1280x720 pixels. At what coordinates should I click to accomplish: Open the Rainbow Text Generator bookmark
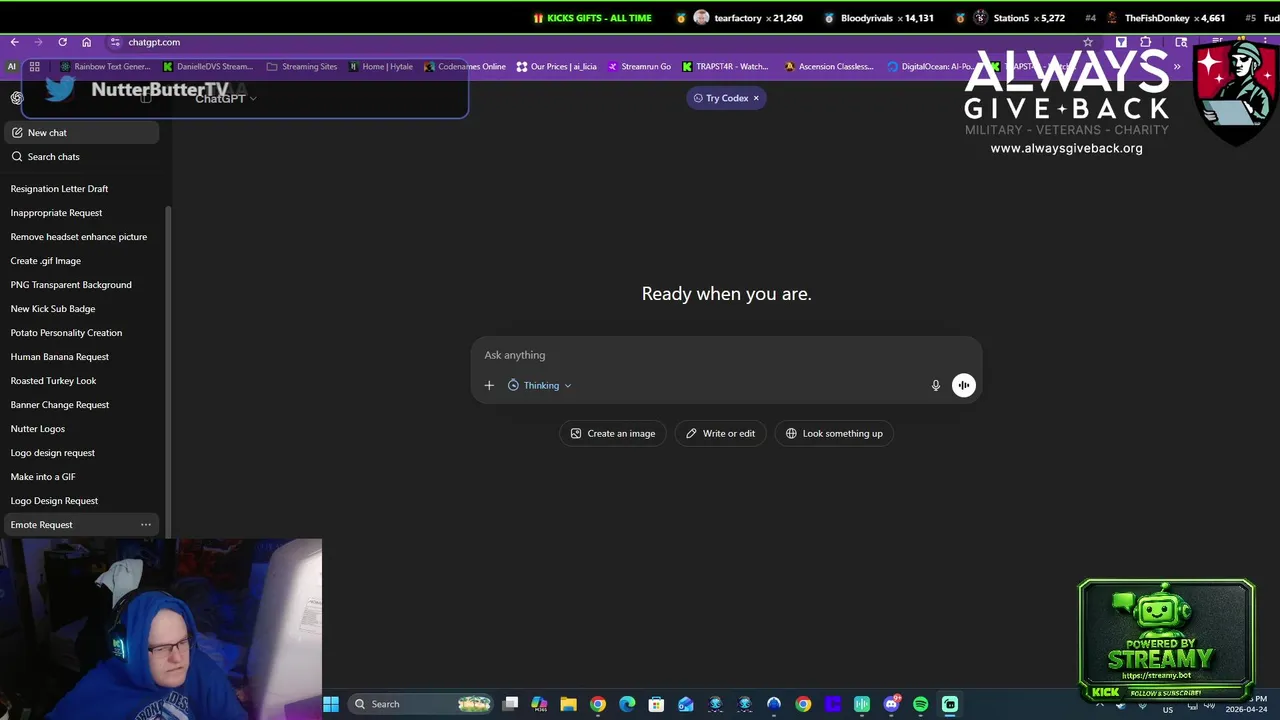pyautogui.click(x=106, y=67)
